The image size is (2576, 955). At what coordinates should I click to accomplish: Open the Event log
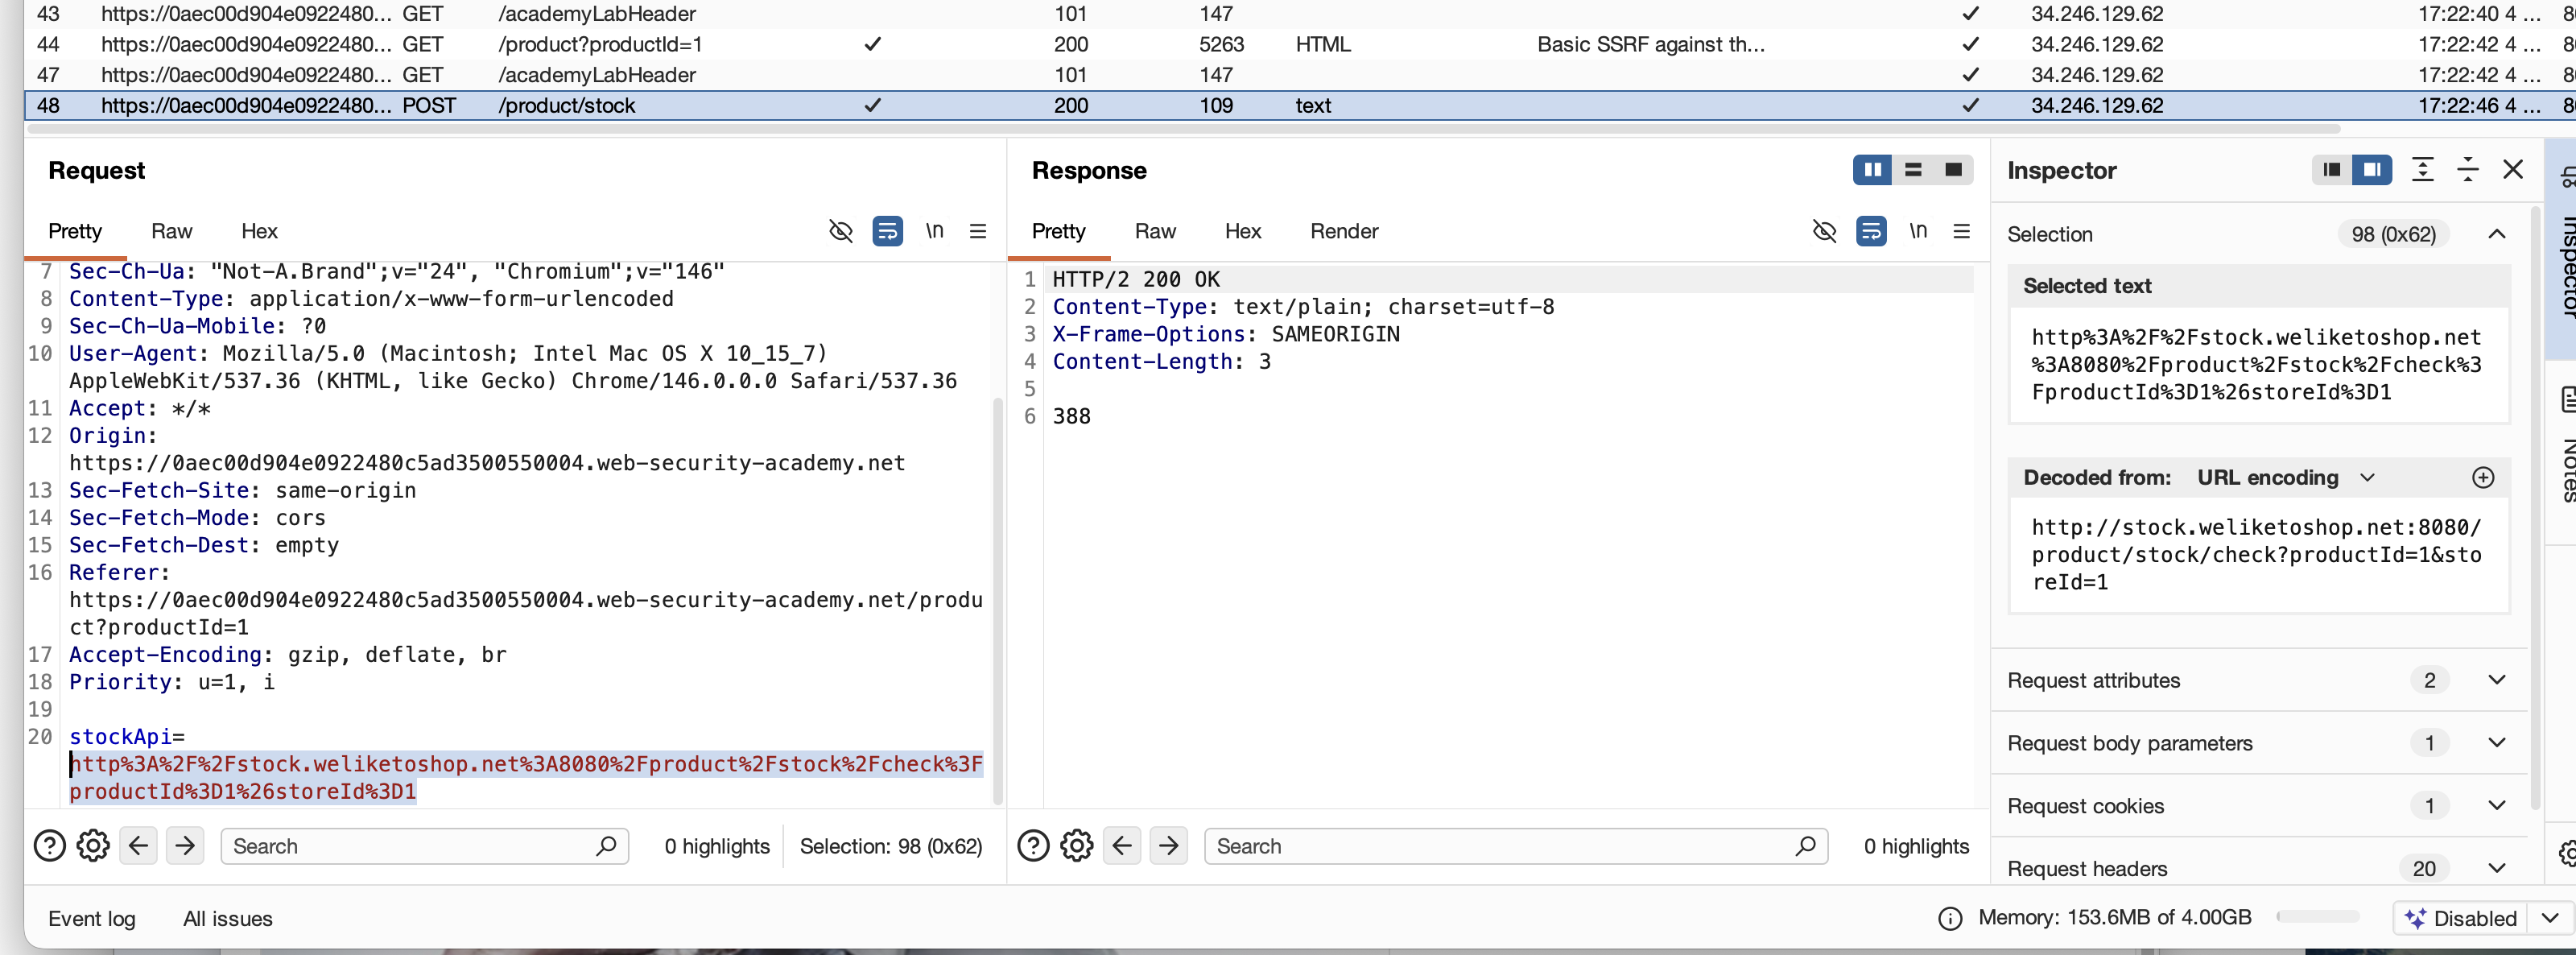tap(91, 918)
